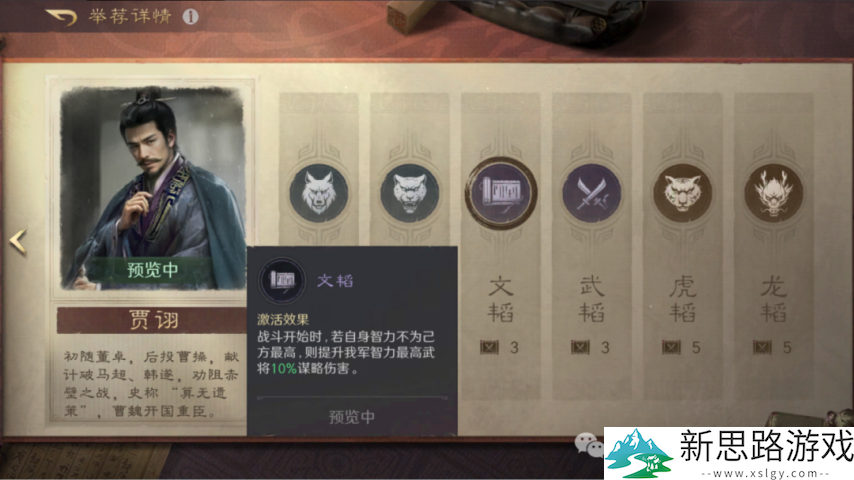This screenshot has height=480, width=854.
Task: Click the 预览中 banner on portrait
Action: pyautogui.click(x=152, y=270)
